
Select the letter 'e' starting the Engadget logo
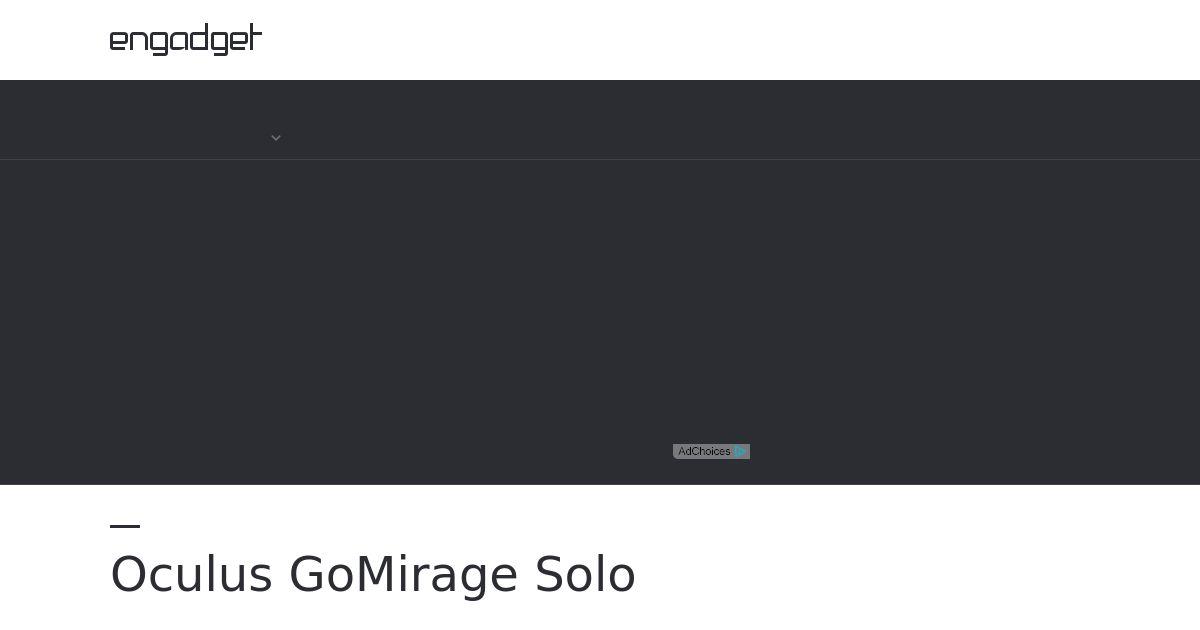(119, 42)
